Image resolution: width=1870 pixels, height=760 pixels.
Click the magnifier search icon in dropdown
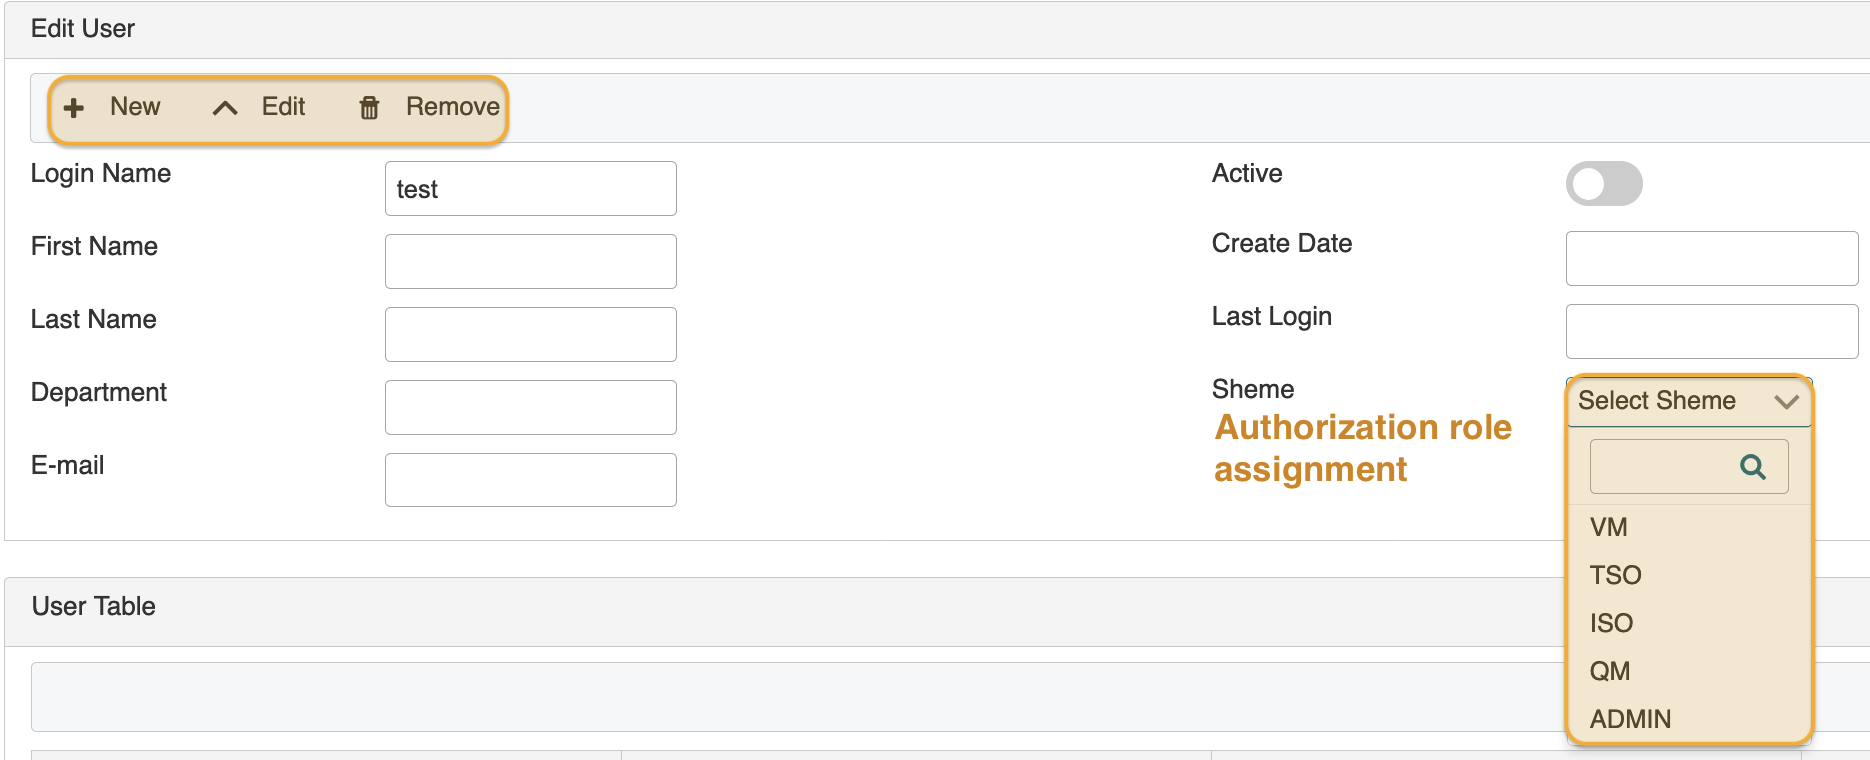point(1752,467)
